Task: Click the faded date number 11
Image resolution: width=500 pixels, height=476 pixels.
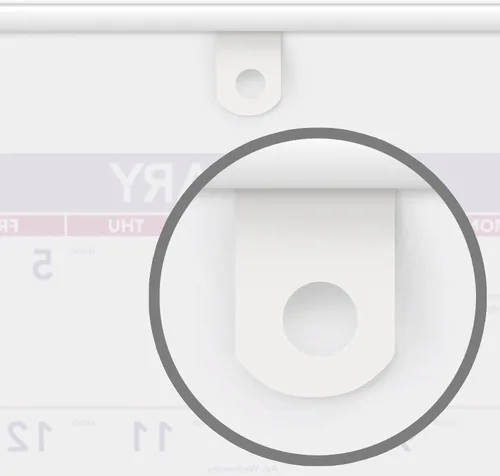Action: point(152,436)
